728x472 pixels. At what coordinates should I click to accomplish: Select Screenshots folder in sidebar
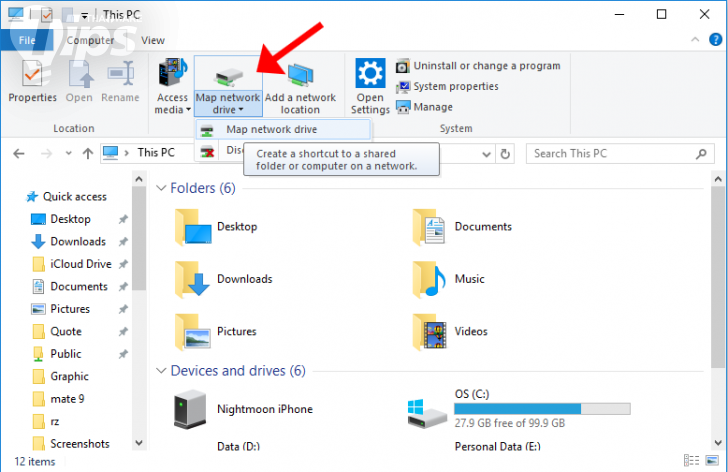point(71,444)
